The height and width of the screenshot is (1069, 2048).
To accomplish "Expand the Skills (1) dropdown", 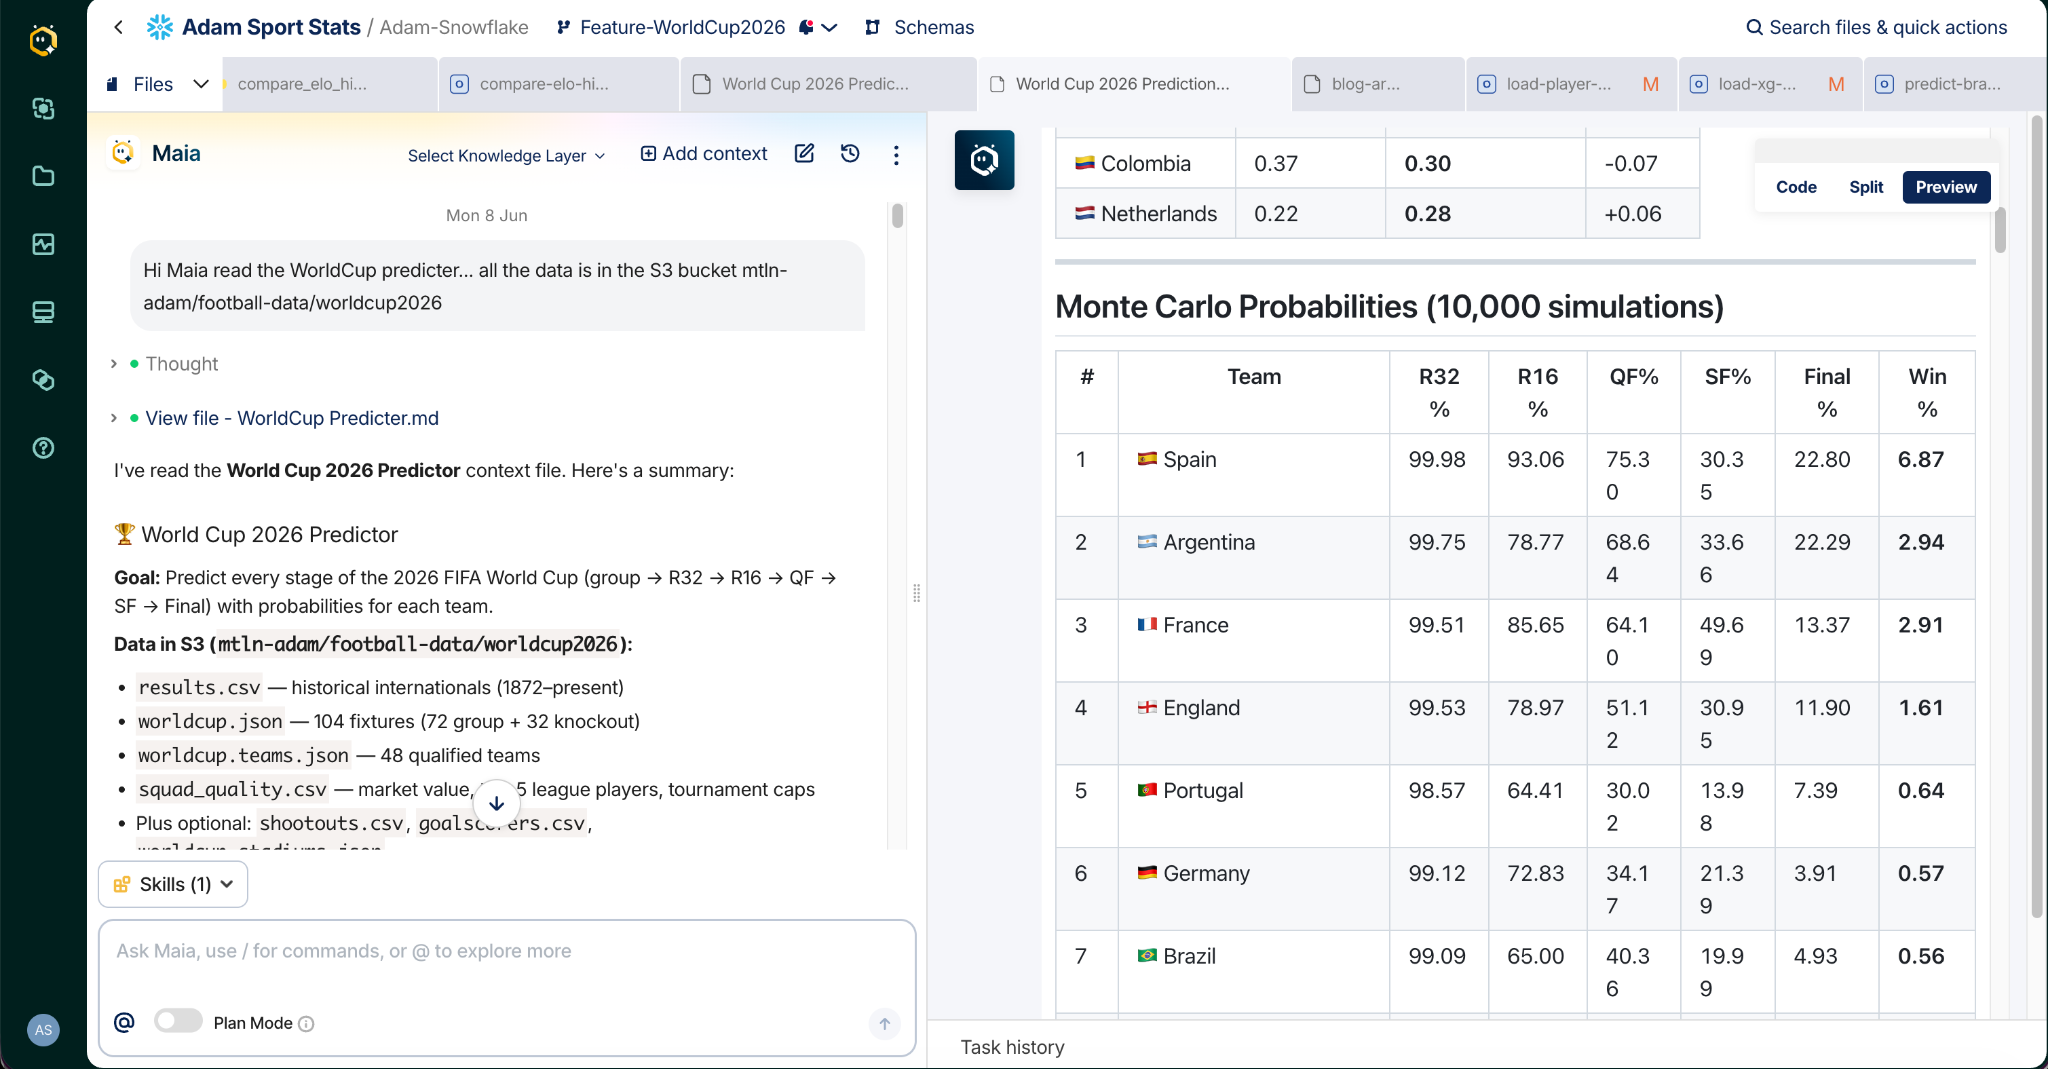I will (x=173, y=884).
